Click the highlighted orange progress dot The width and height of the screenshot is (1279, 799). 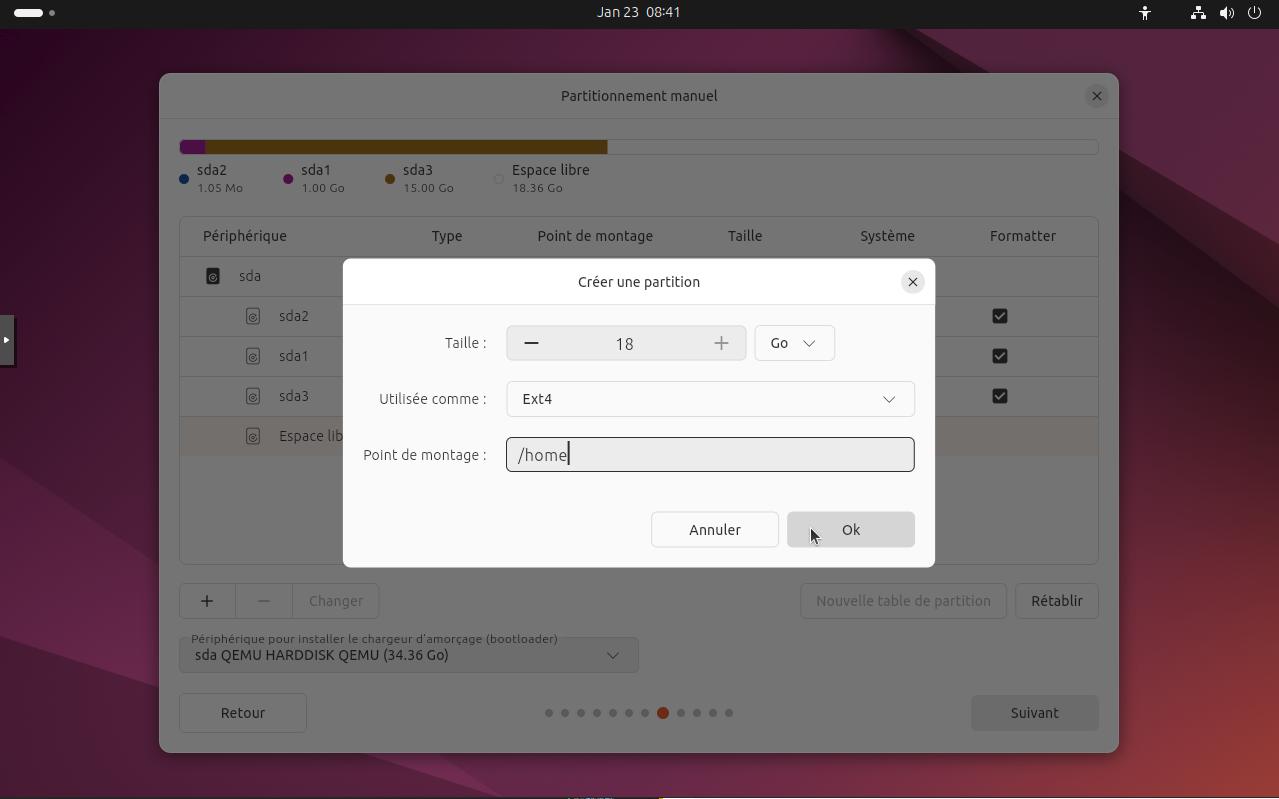tap(663, 713)
